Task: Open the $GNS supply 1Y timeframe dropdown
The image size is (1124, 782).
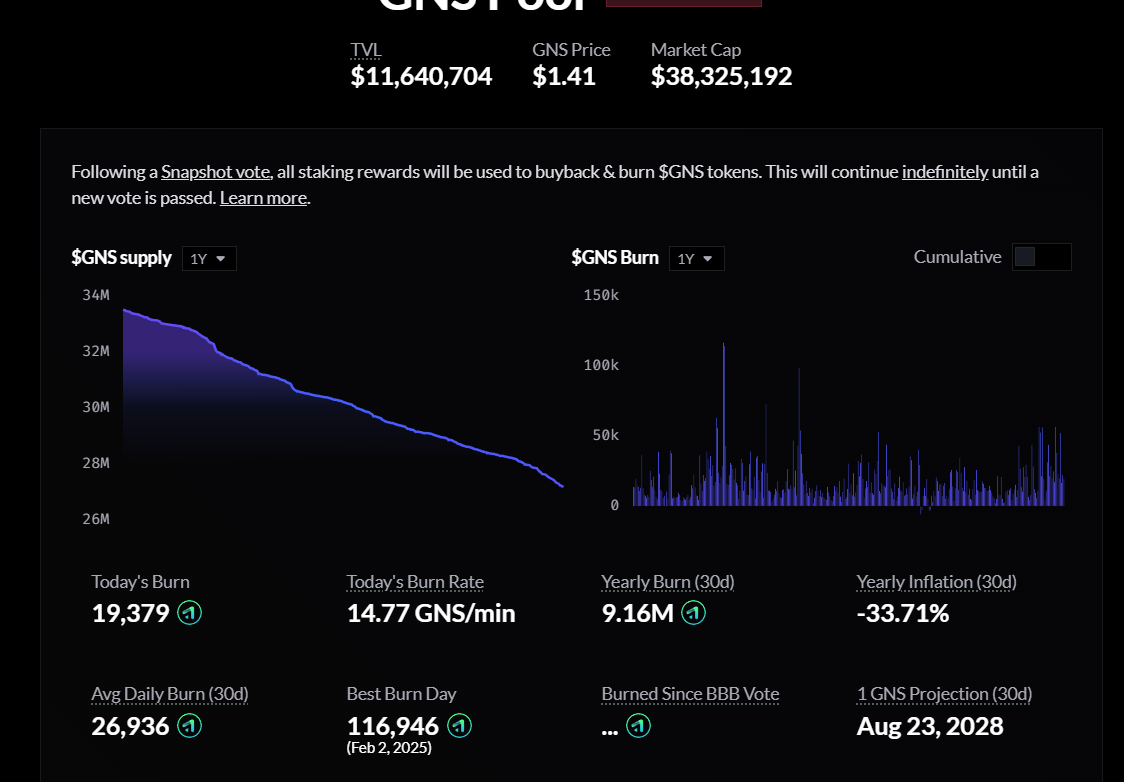Action: tap(209, 258)
